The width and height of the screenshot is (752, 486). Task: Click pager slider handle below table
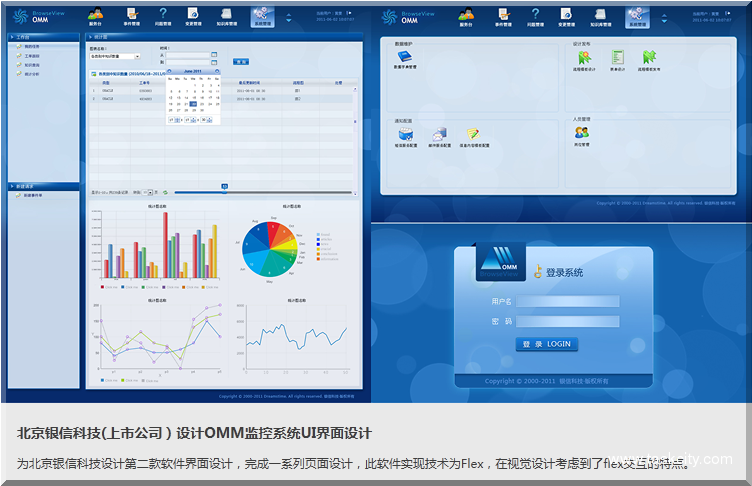tap(224, 187)
